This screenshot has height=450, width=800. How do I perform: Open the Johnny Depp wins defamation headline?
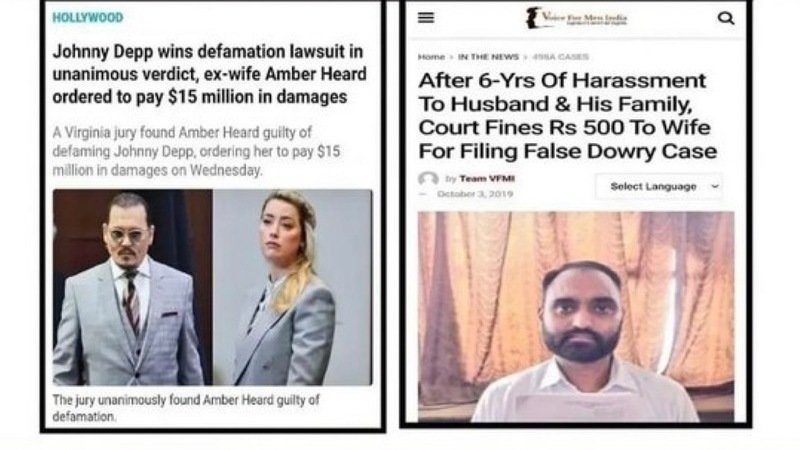click(x=209, y=74)
